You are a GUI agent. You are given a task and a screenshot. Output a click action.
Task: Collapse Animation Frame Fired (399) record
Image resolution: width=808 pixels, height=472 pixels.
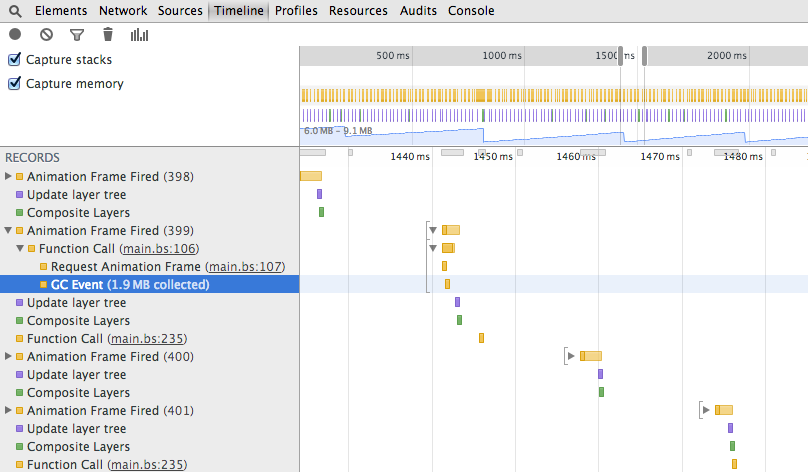point(9,231)
